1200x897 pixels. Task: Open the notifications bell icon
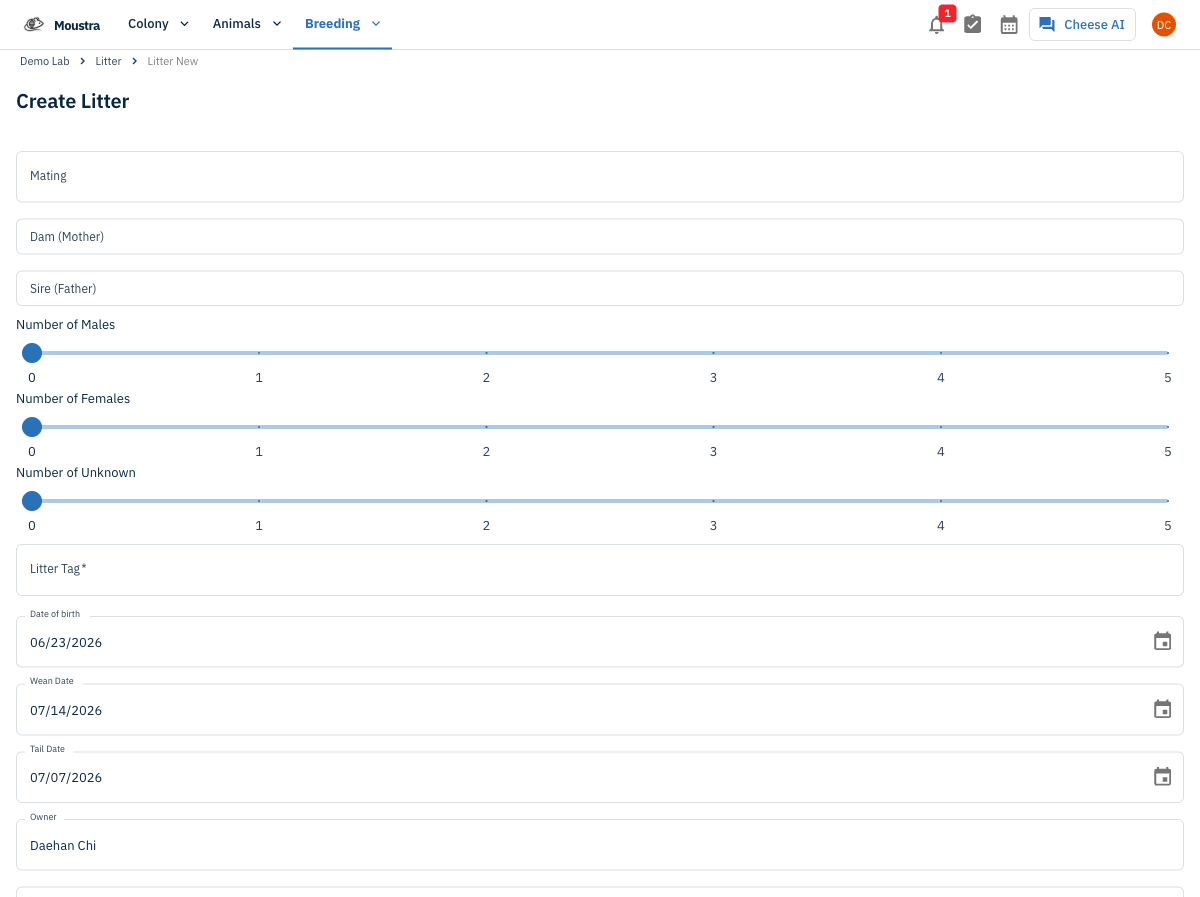click(936, 25)
